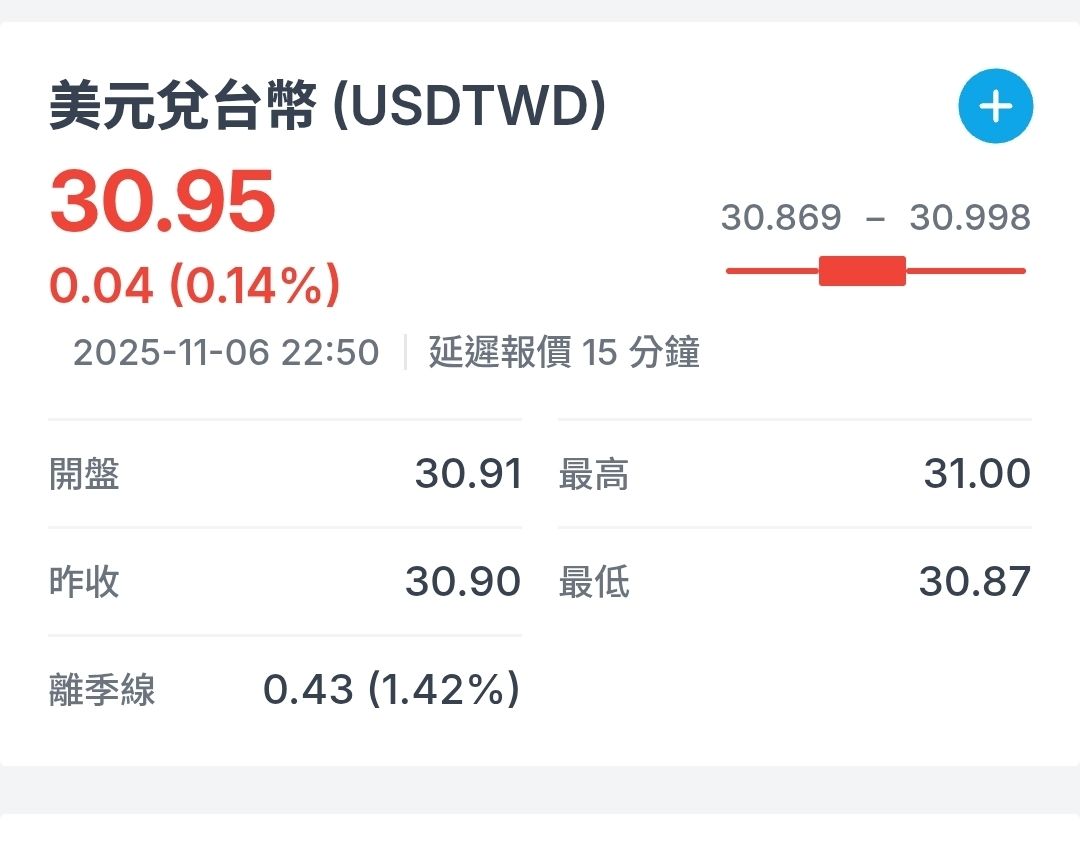
Task: Click the current price 30.95
Action: coord(162,201)
